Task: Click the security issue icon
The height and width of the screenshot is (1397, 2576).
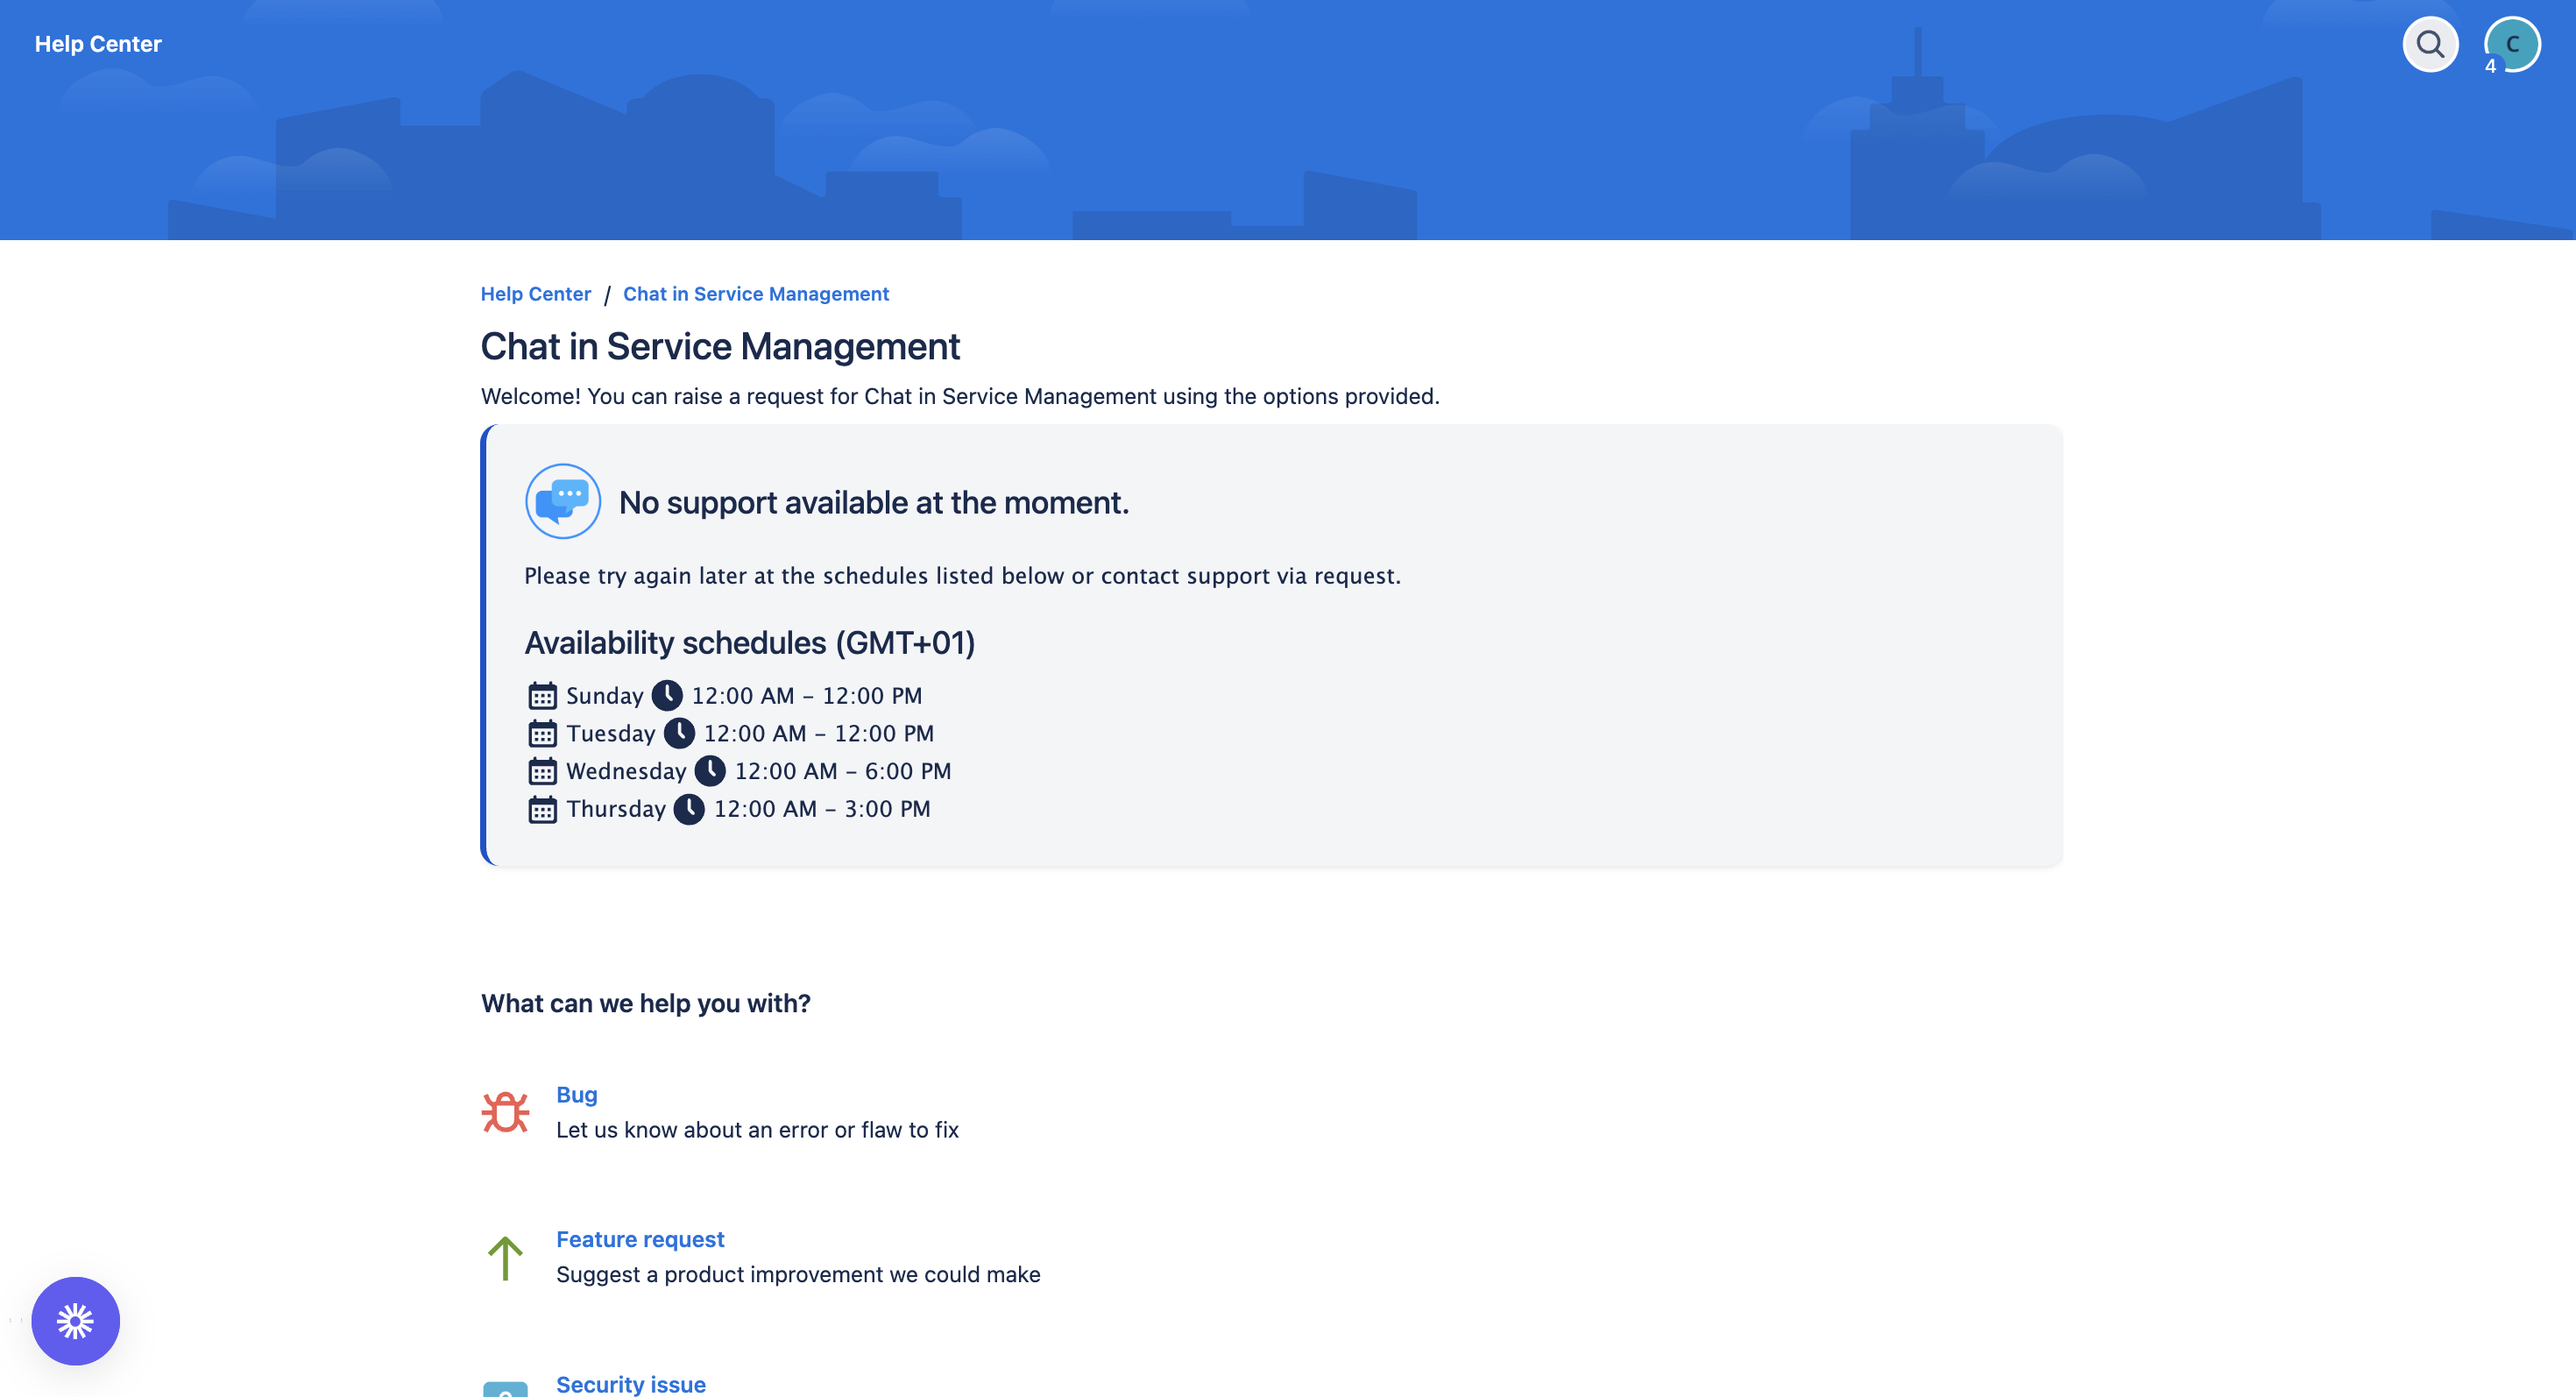Action: (505, 1388)
